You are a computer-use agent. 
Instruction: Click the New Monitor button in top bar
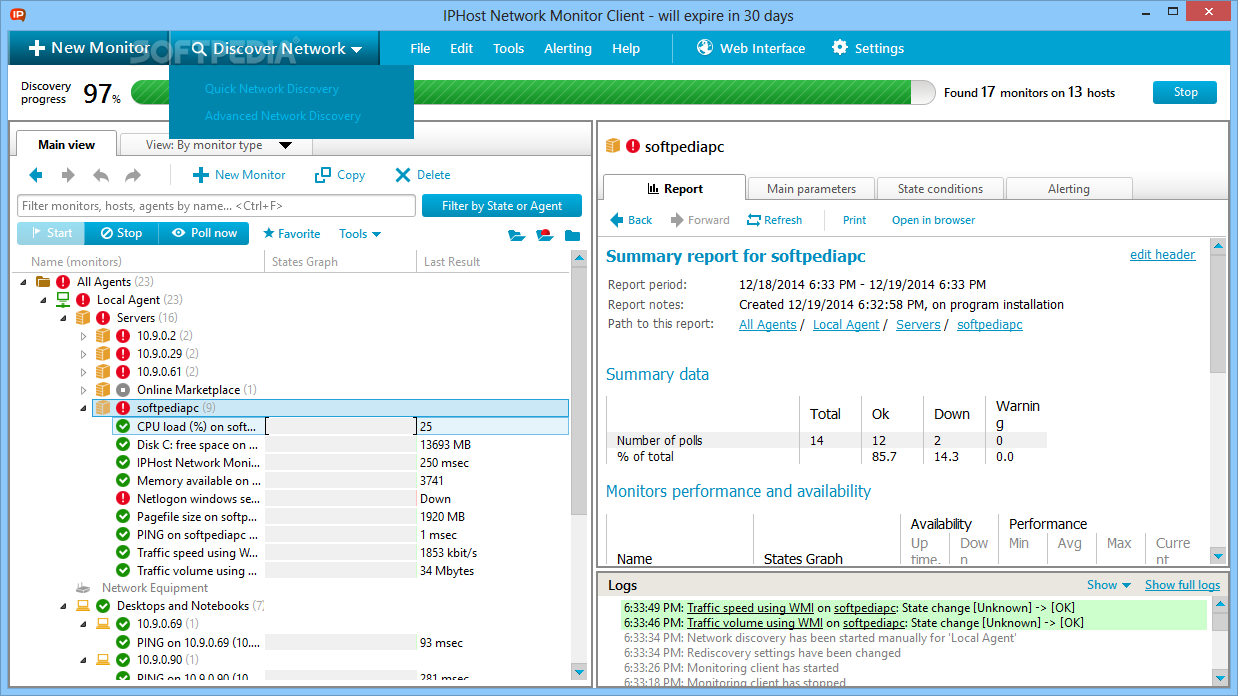[89, 48]
